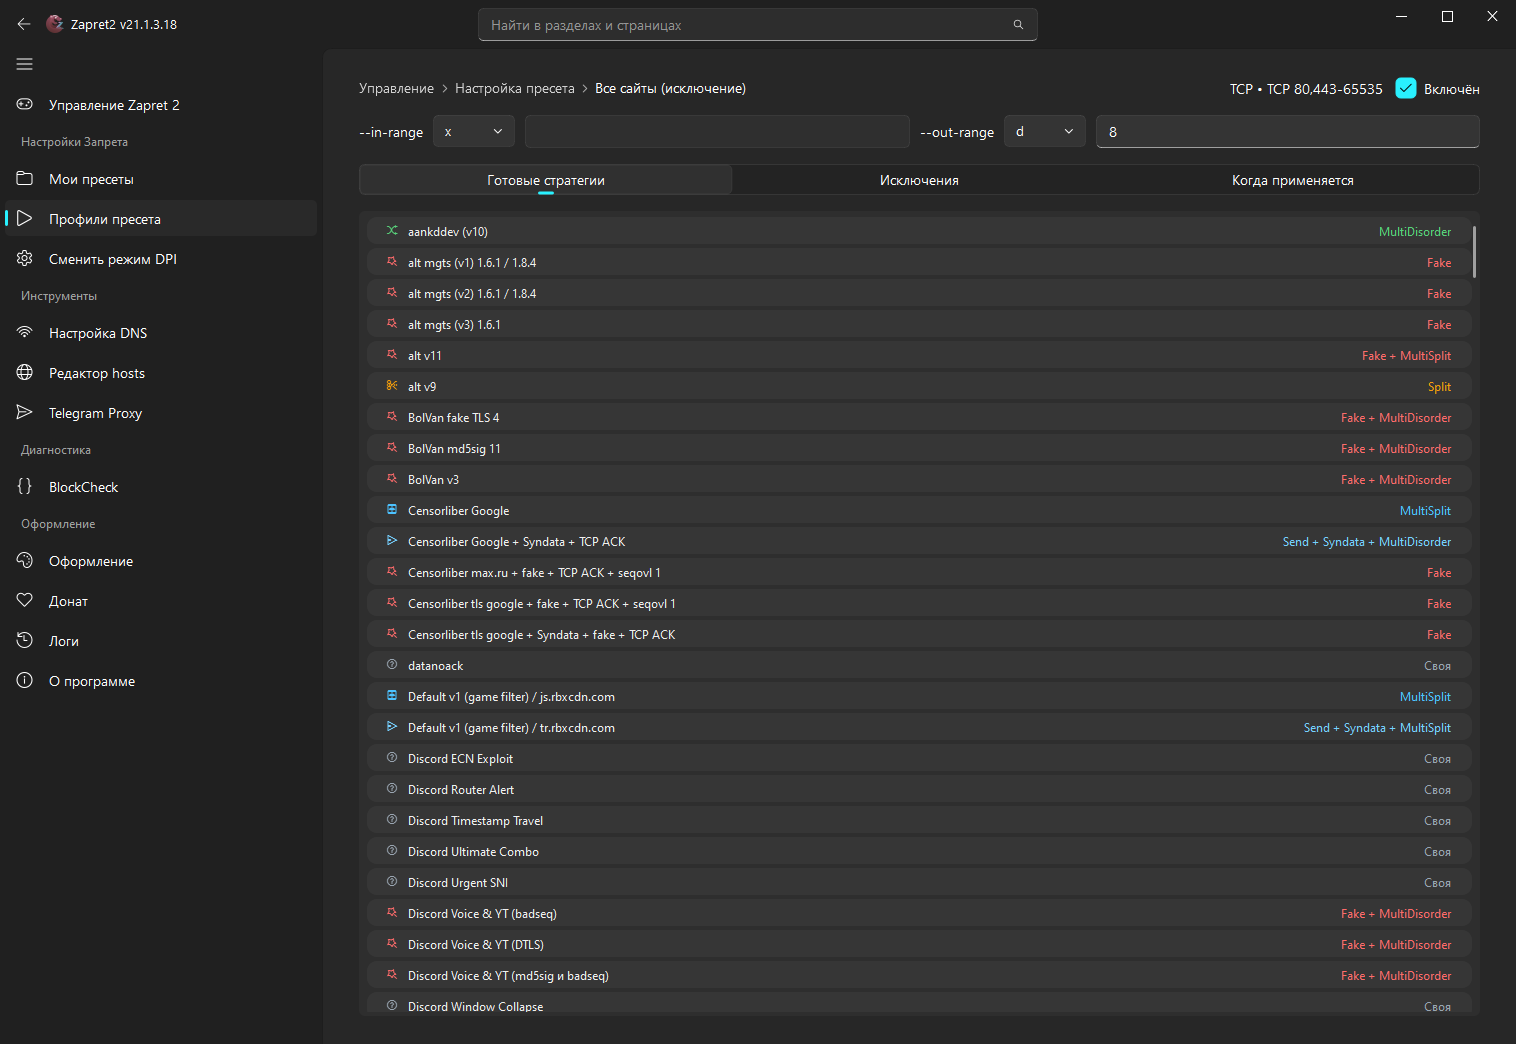Click the Default v1 js.rbxcdn.com entry
This screenshot has width=1516, height=1044.
[919, 696]
